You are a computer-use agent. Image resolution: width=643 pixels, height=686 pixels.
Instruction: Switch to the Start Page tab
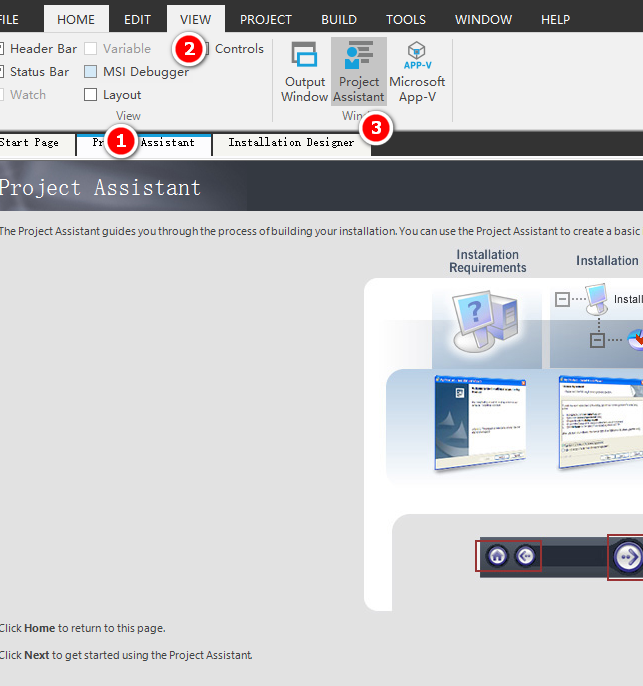tap(35, 144)
